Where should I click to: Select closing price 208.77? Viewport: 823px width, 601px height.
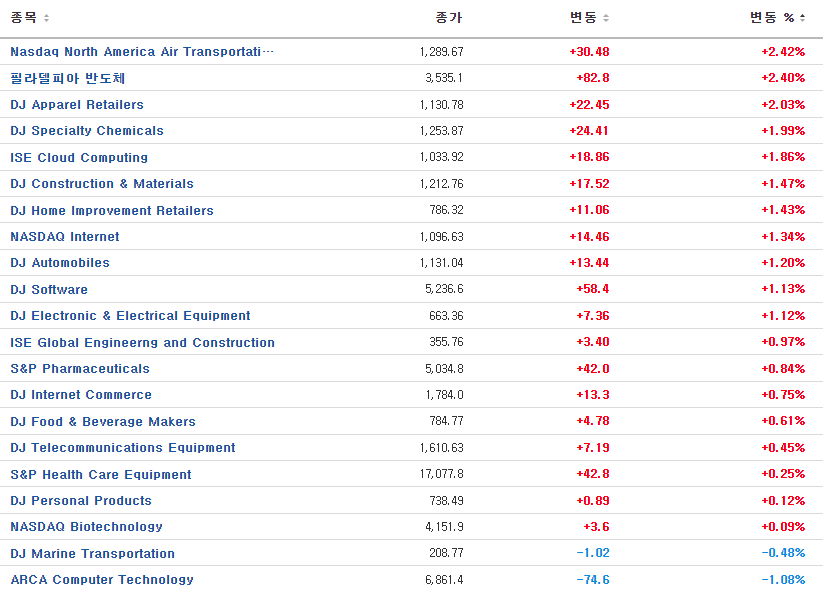pyautogui.click(x=447, y=553)
